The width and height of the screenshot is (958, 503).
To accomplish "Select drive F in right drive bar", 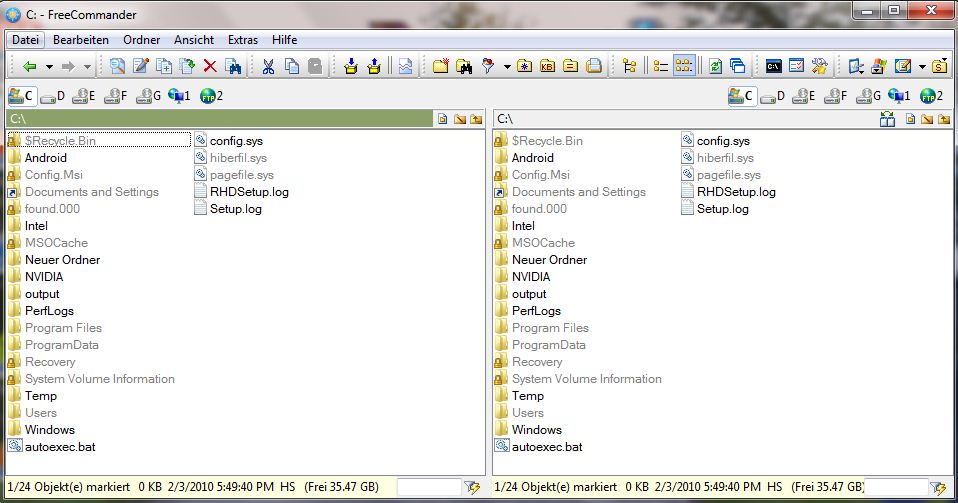I will (835, 96).
